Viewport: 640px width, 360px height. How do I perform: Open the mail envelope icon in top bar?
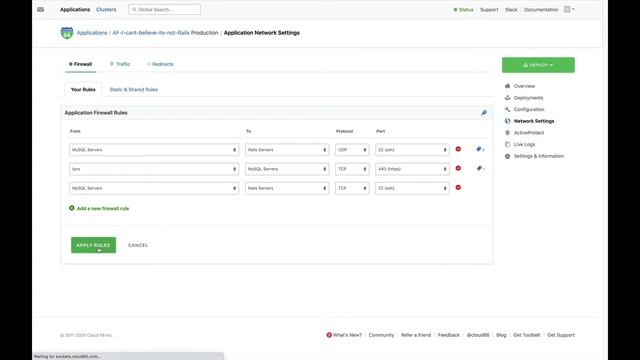tap(40, 9)
